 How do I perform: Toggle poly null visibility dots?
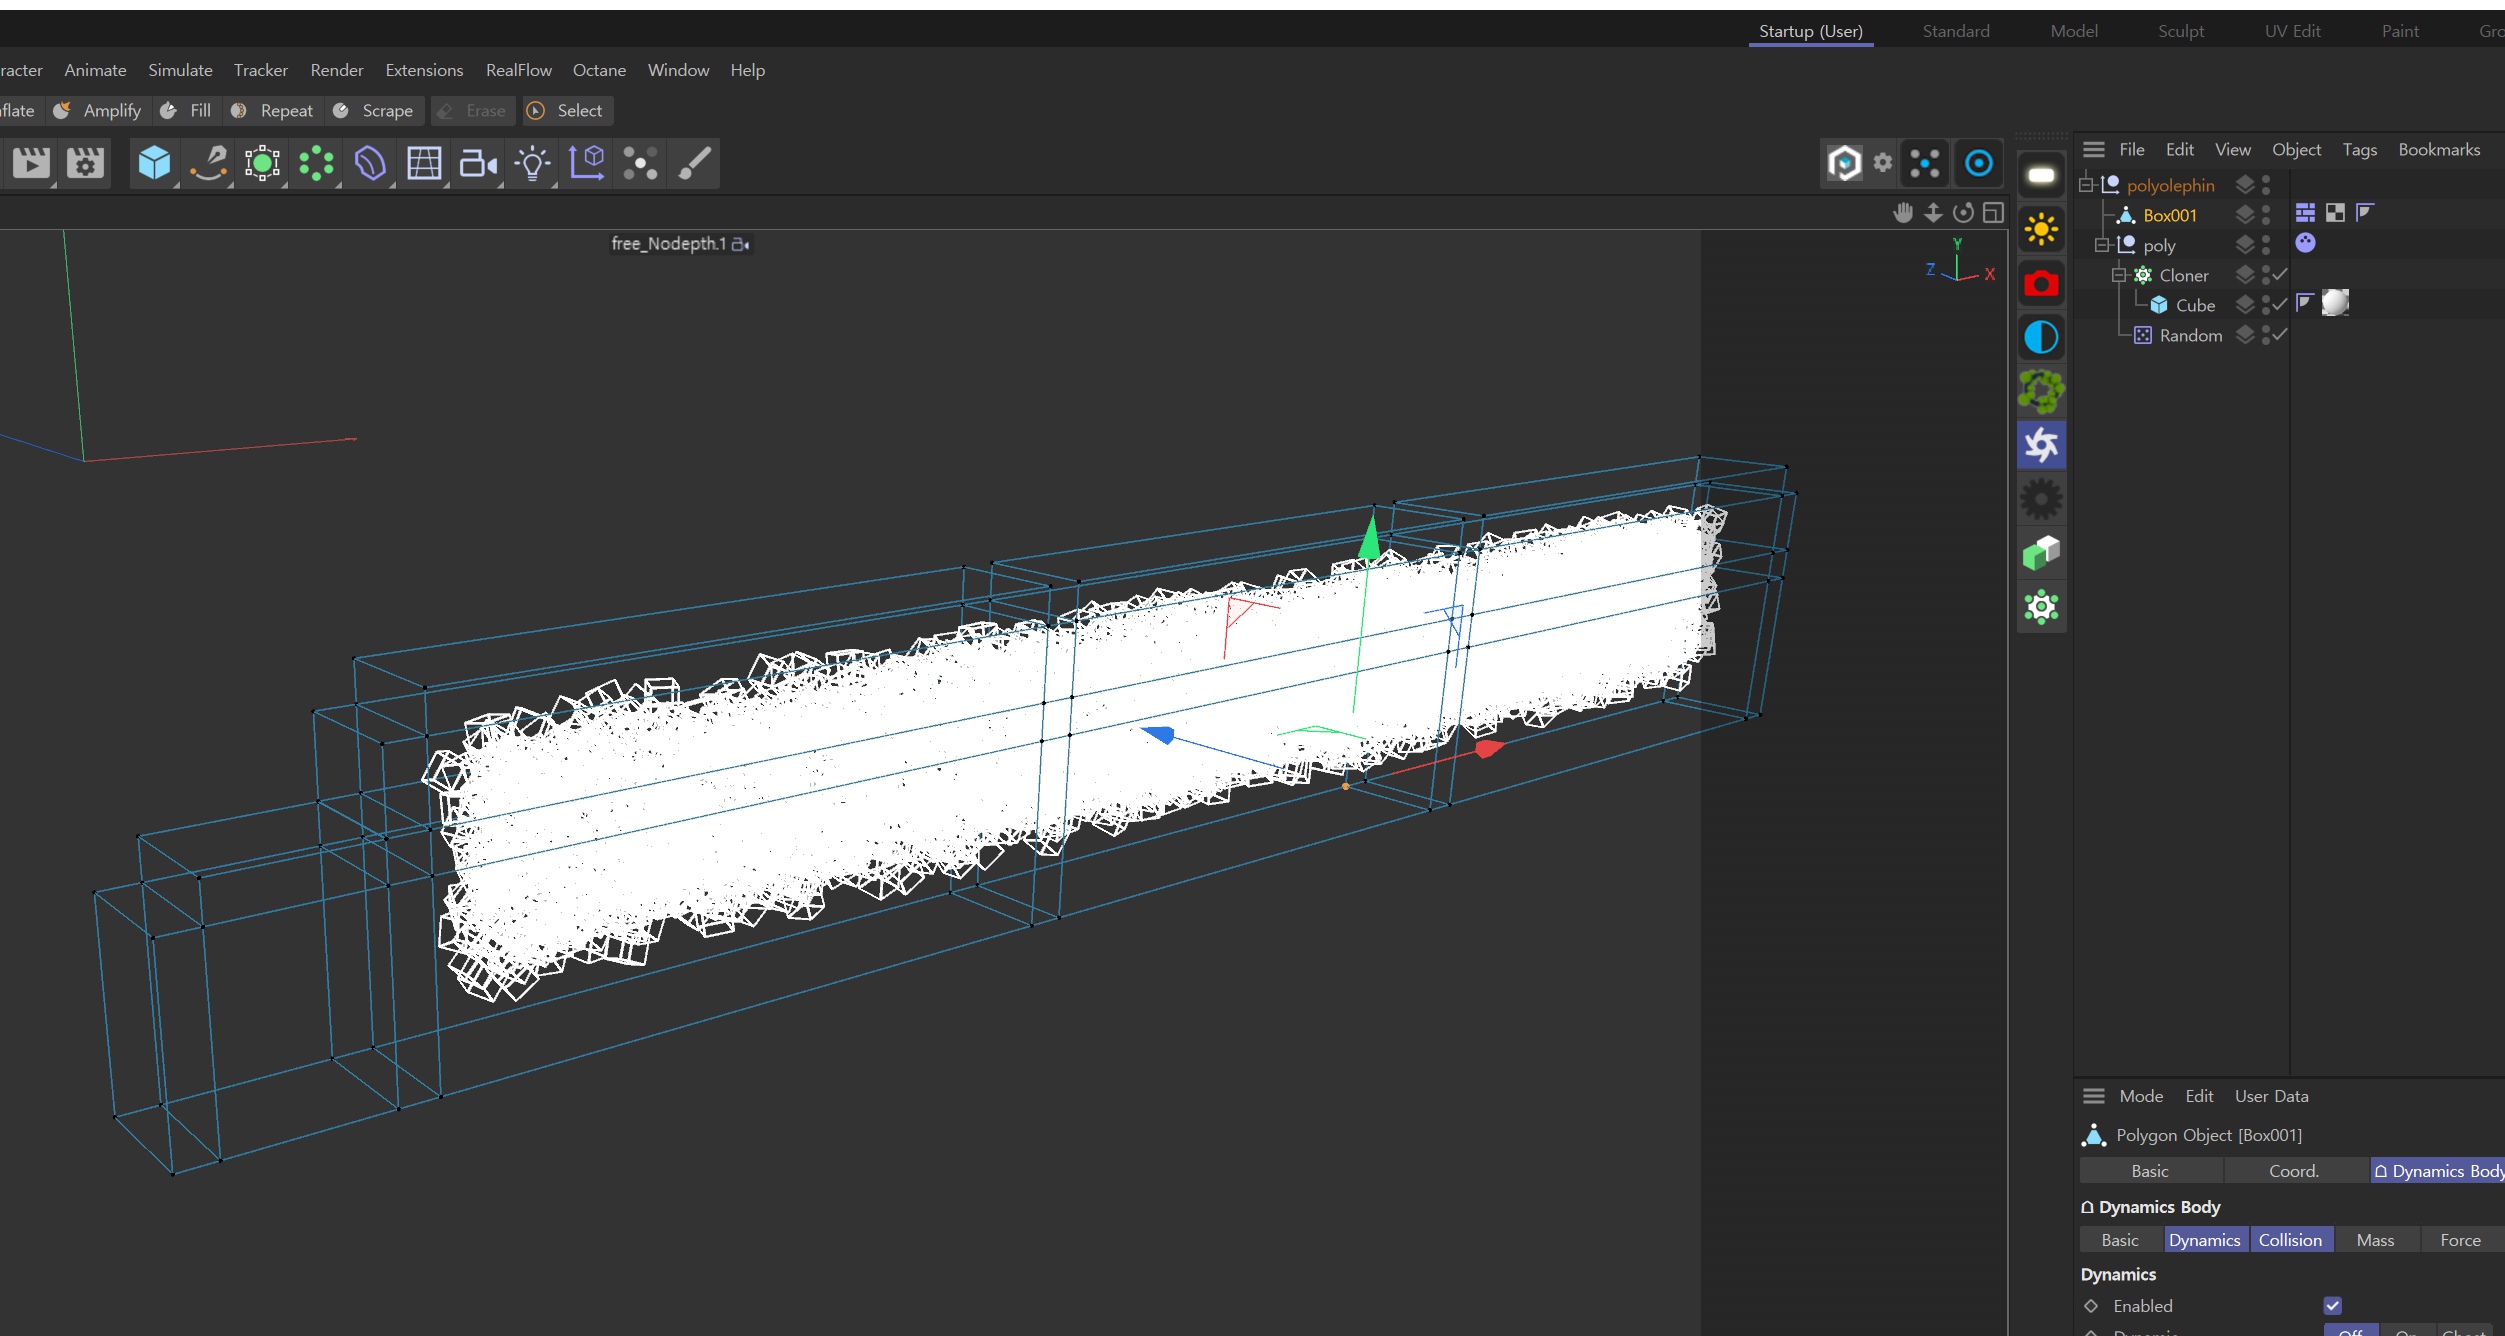pyautogui.click(x=2266, y=245)
